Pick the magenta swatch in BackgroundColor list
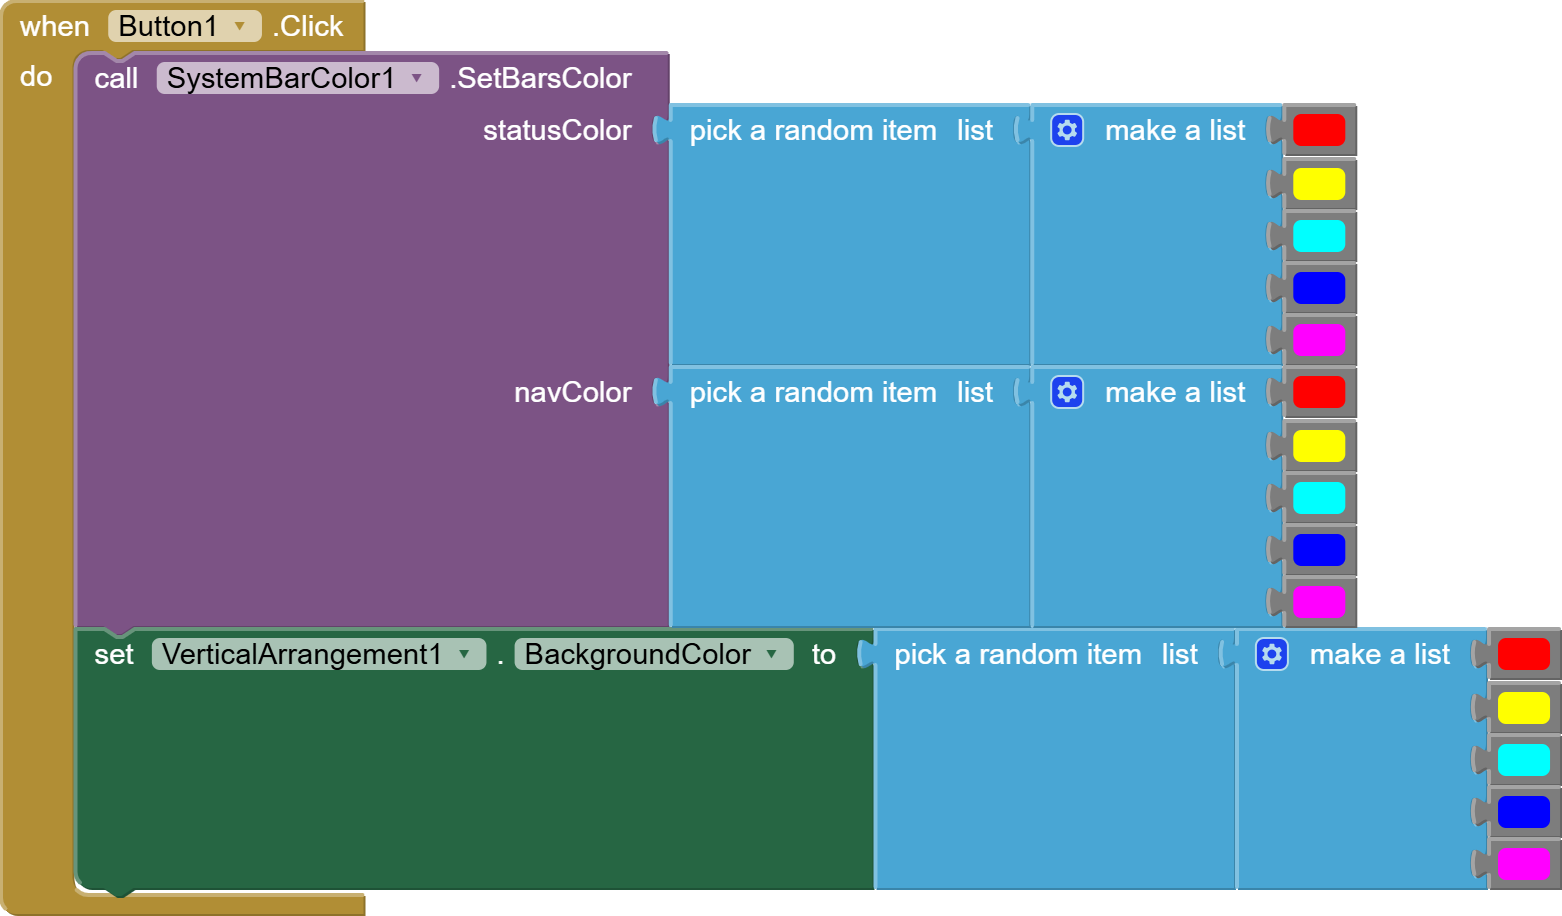 1523,864
